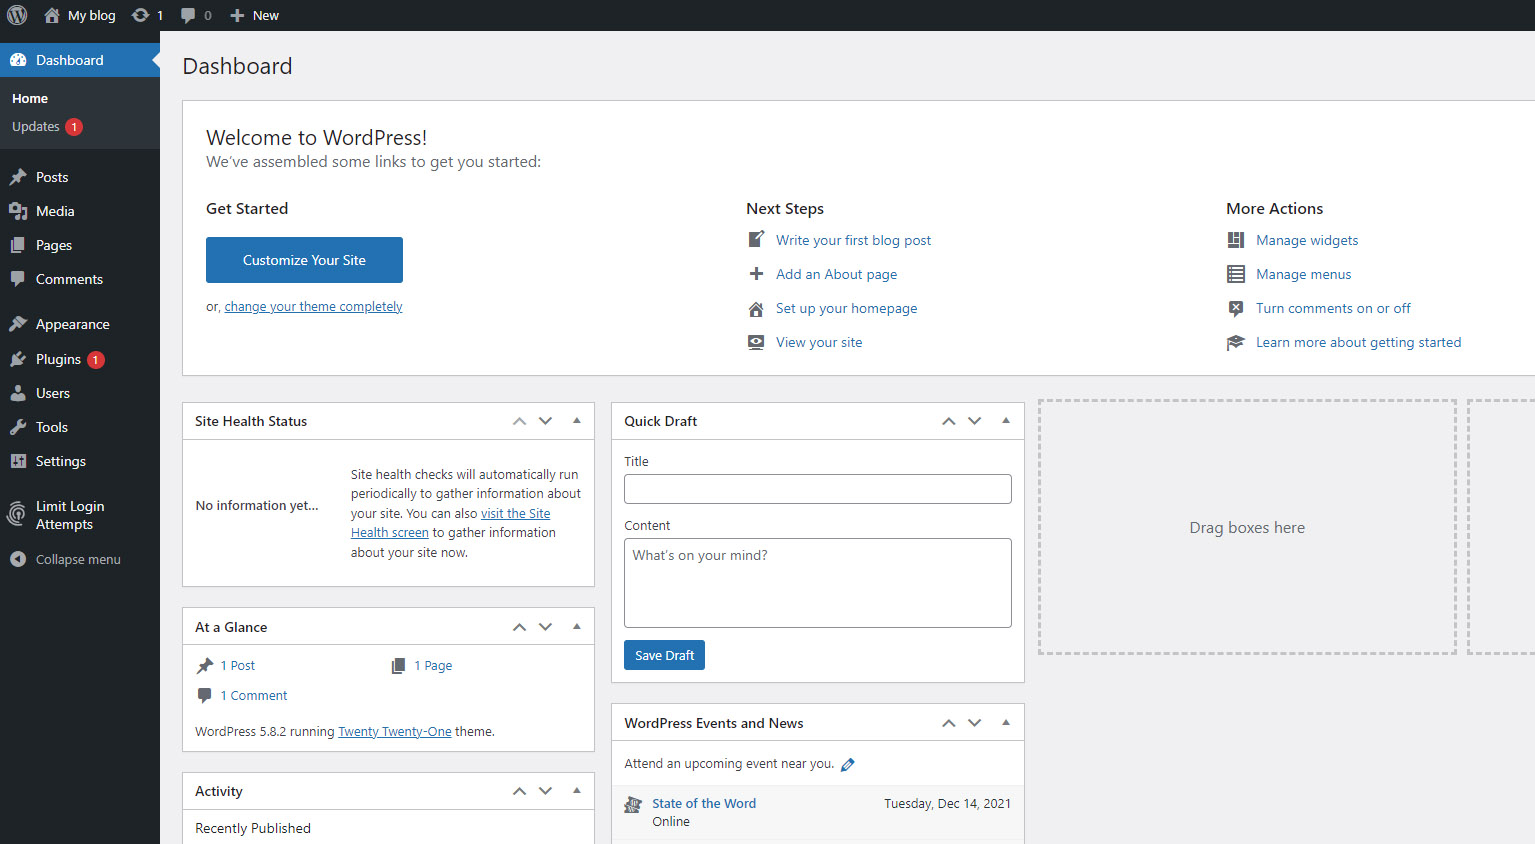Select the Home submenu item
The width and height of the screenshot is (1535, 844).
[x=30, y=99]
